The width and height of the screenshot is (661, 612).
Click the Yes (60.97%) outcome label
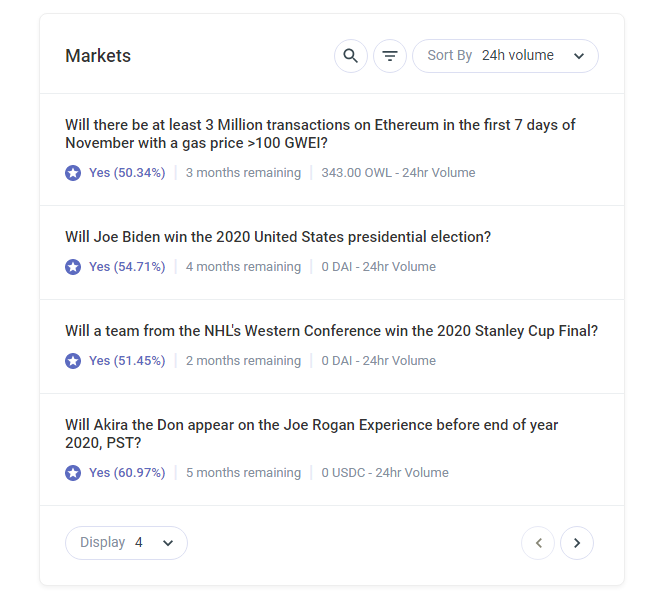point(127,473)
